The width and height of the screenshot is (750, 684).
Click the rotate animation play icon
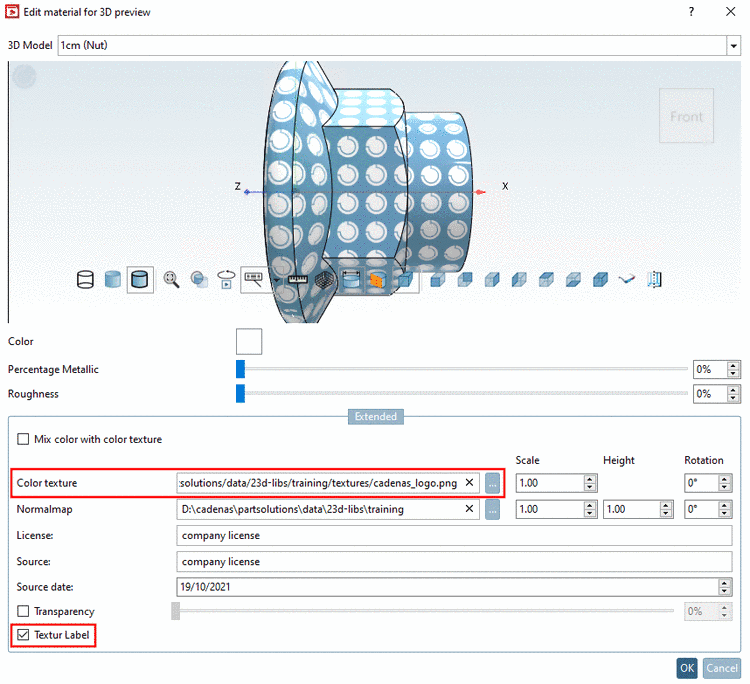[x=226, y=280]
